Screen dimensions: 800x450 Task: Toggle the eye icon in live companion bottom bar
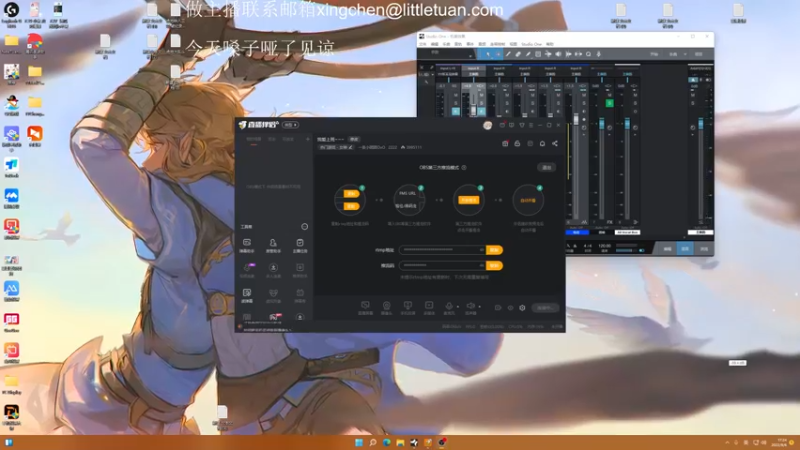tap(510, 308)
